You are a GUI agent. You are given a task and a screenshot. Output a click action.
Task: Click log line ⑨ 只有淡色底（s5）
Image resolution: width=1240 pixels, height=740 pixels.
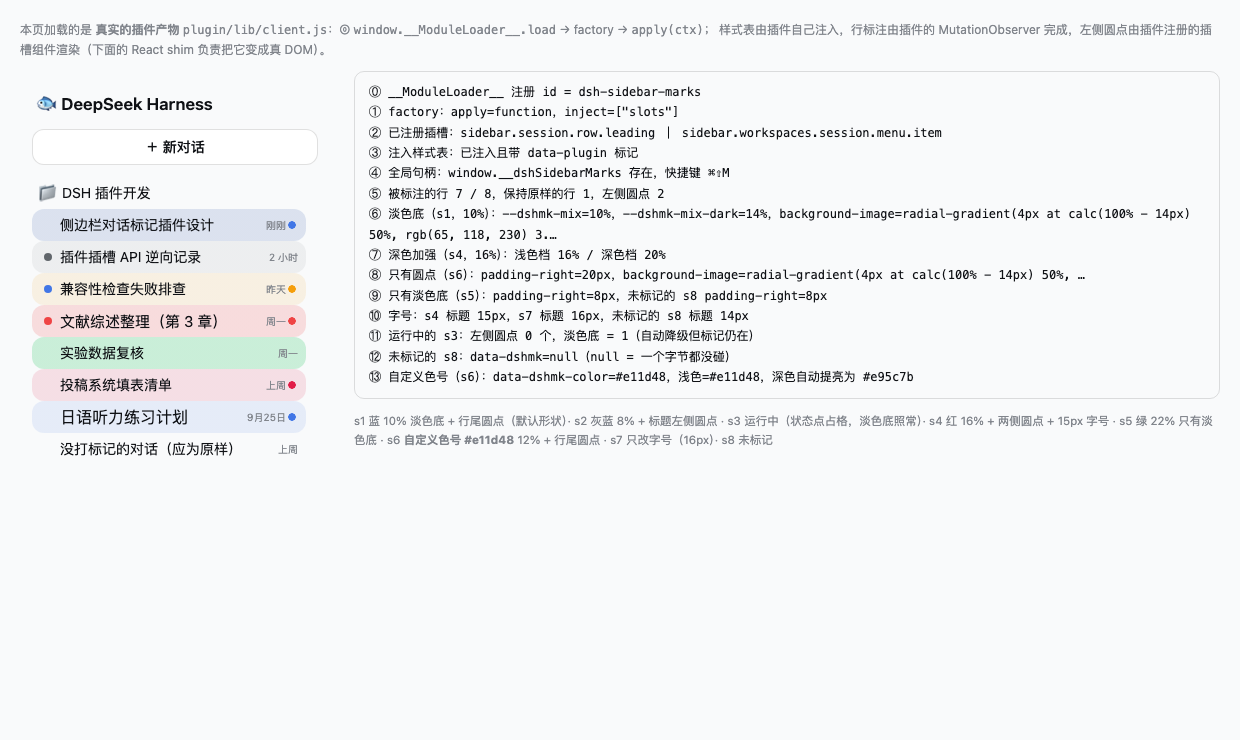[598, 296]
